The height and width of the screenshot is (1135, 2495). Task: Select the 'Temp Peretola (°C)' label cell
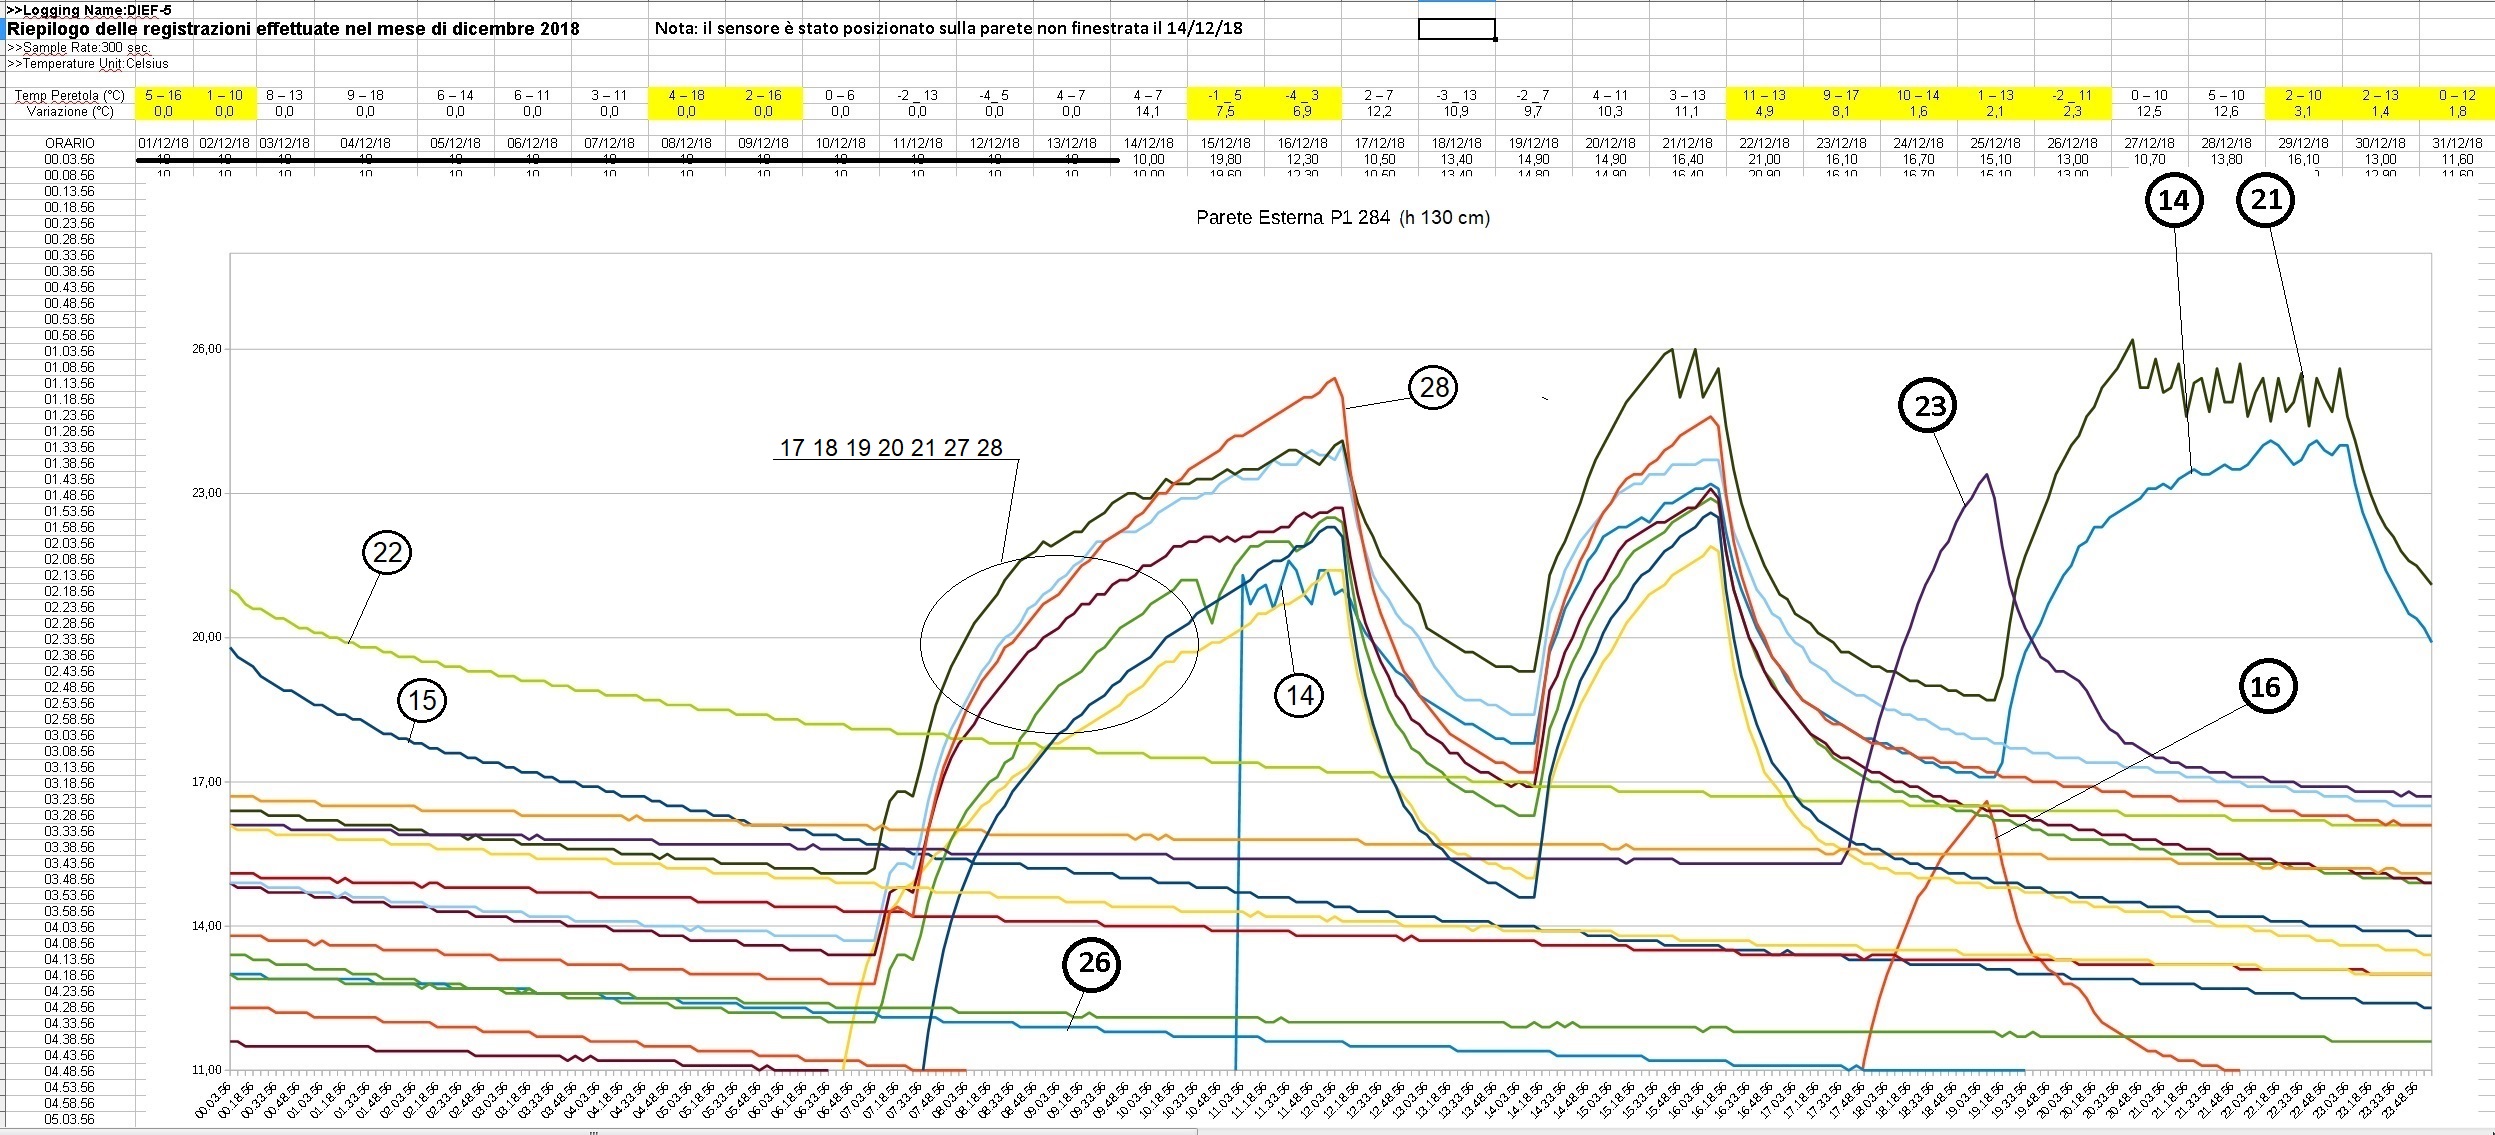pyautogui.click(x=70, y=95)
